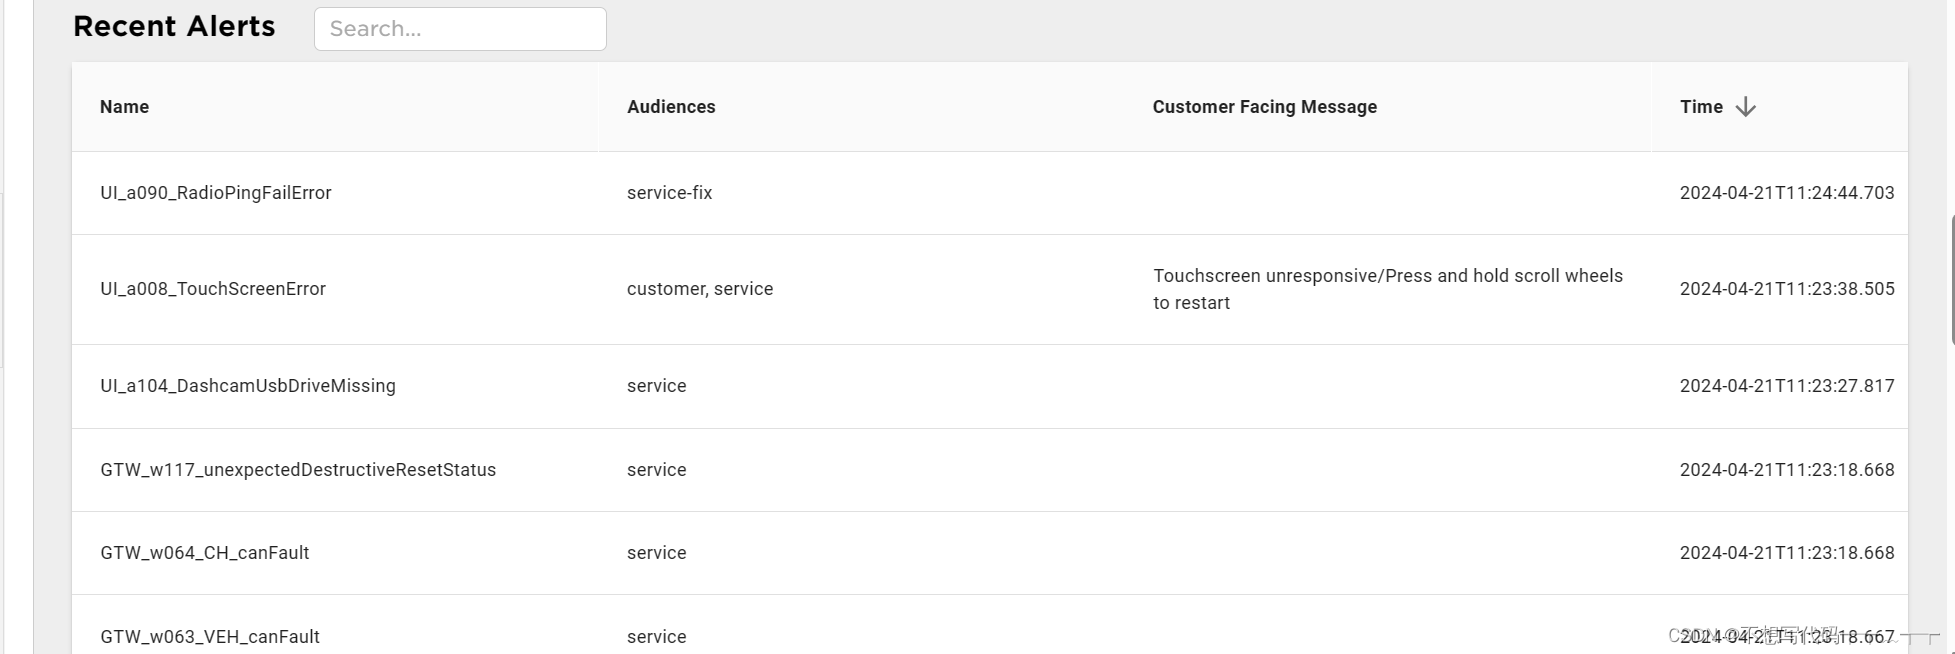The image size is (1955, 654).
Task: Select the UI_a008_TouchScreenError alert name
Action: 213,289
